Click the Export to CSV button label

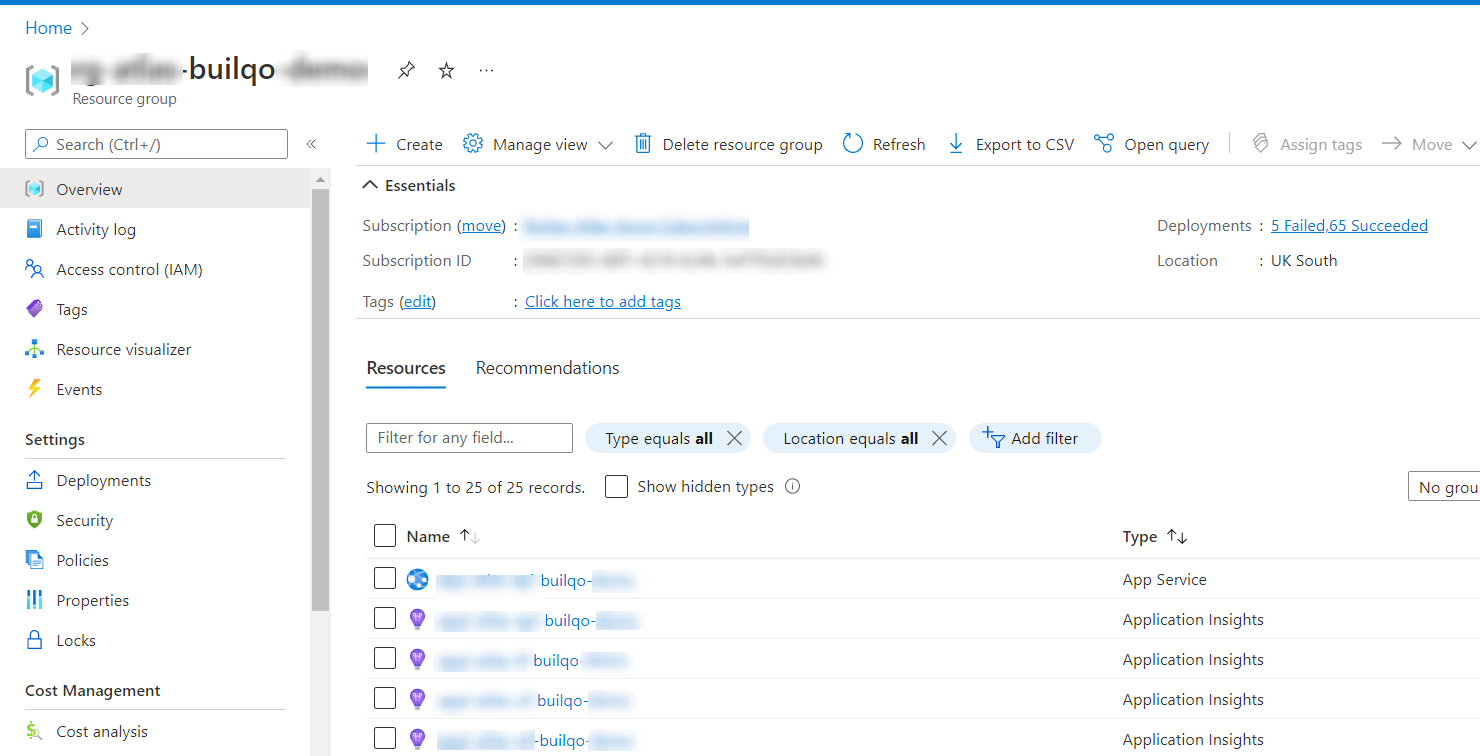1025,145
